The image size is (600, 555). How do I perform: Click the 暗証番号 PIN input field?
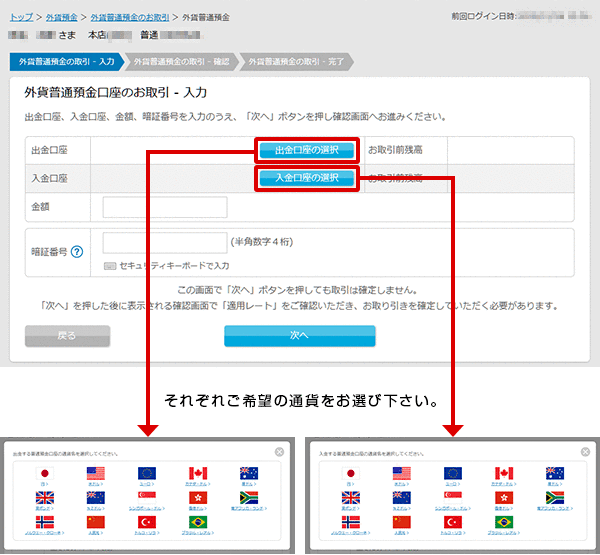click(x=165, y=242)
